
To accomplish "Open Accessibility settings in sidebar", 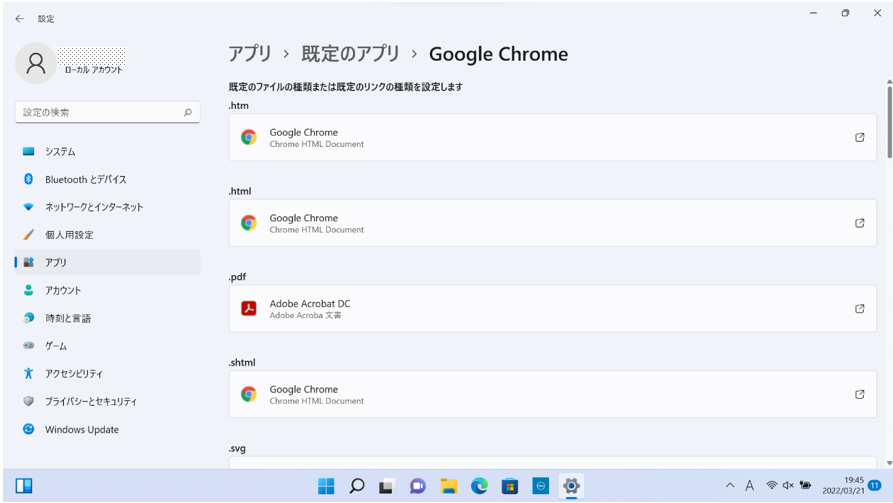I will (x=108, y=374).
